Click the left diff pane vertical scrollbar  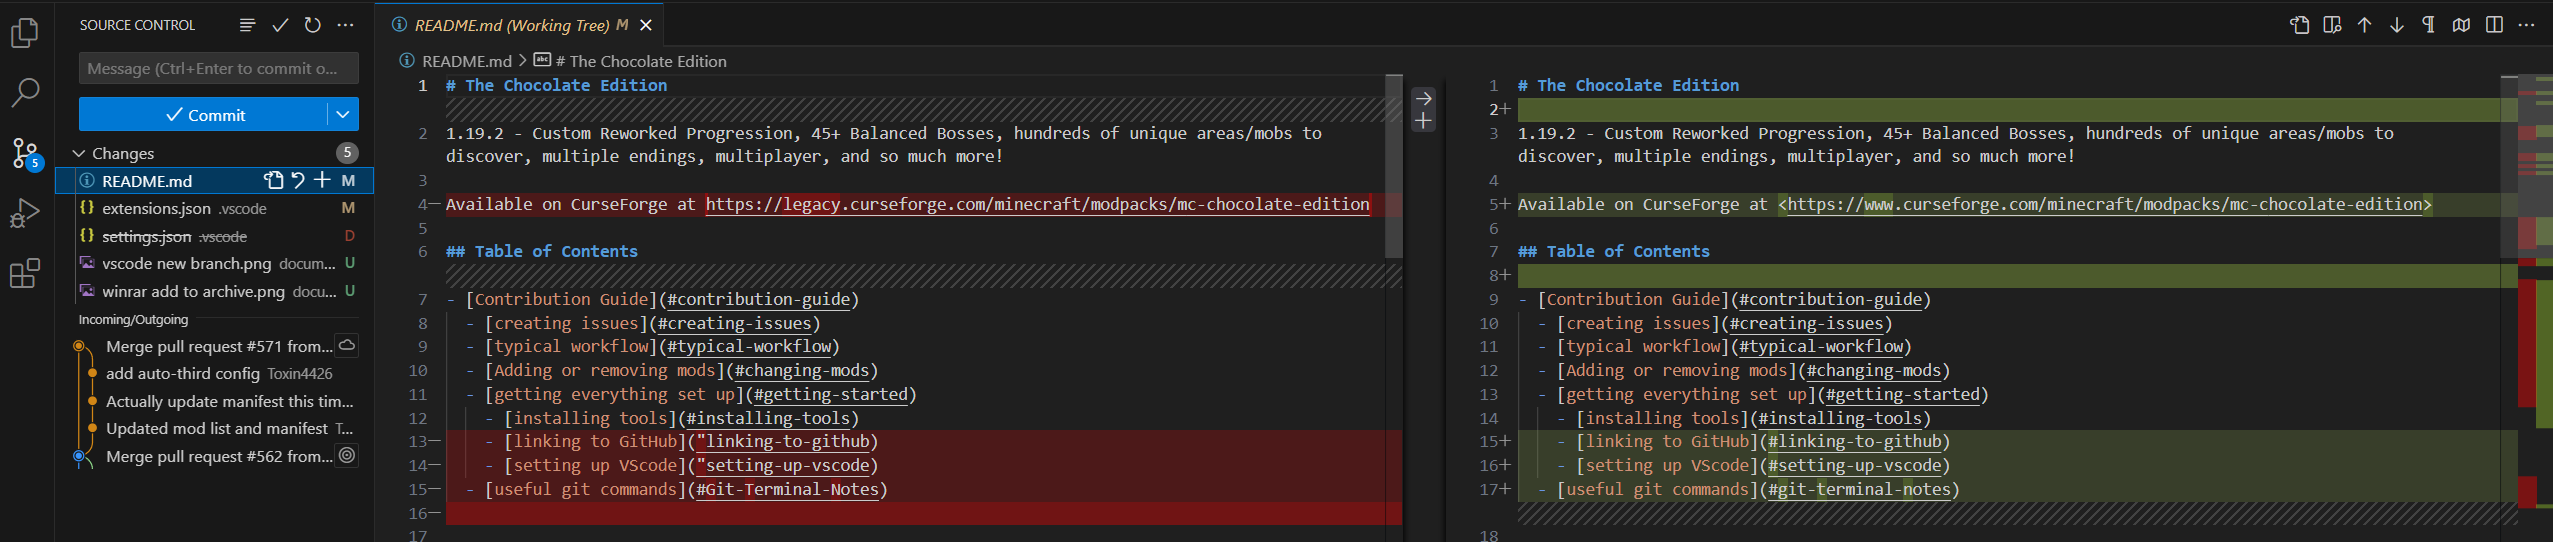[x=1394, y=165]
